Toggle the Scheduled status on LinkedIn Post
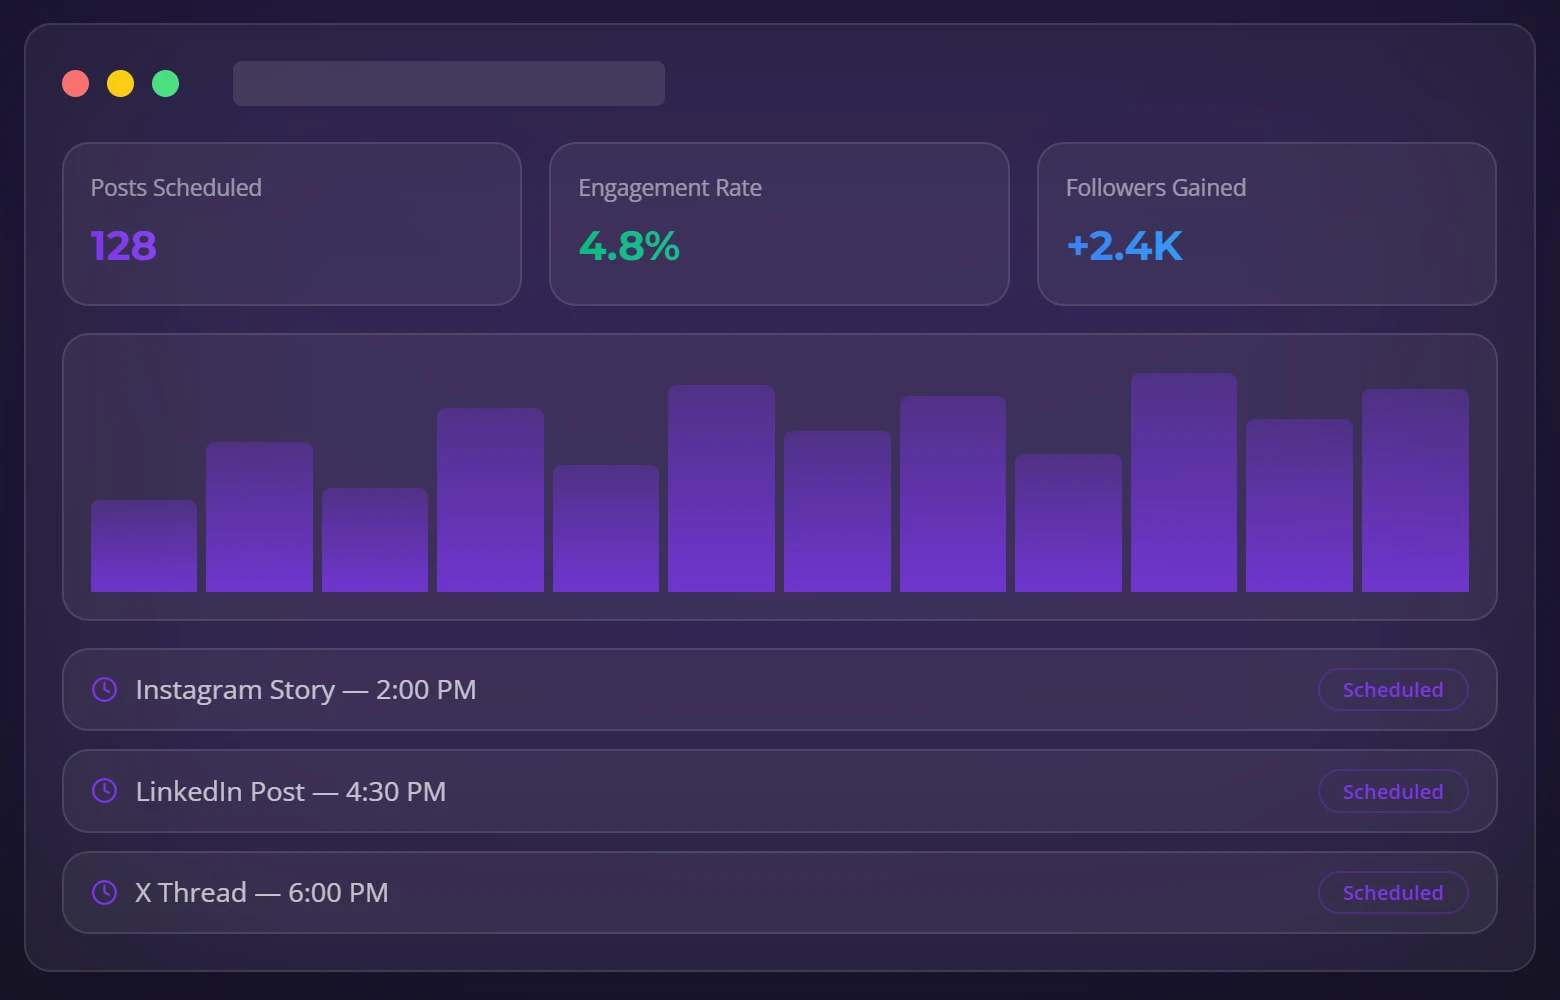 tap(1392, 790)
